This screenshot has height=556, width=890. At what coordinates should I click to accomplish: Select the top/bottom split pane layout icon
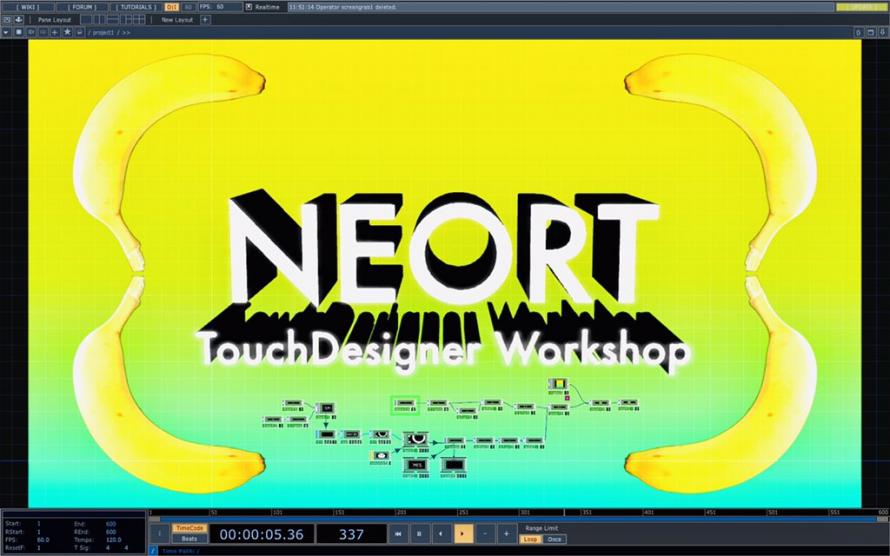[112, 20]
